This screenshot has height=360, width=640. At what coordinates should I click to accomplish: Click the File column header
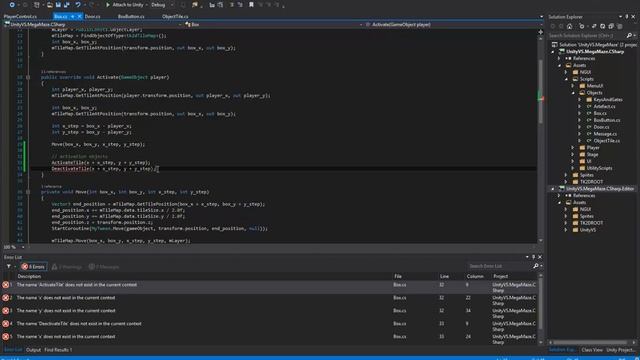(398, 276)
